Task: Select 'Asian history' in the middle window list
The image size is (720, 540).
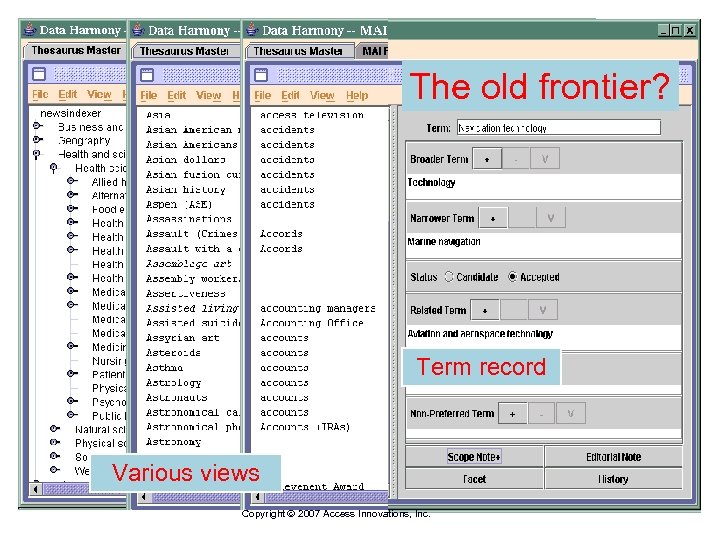Action: click(x=186, y=190)
